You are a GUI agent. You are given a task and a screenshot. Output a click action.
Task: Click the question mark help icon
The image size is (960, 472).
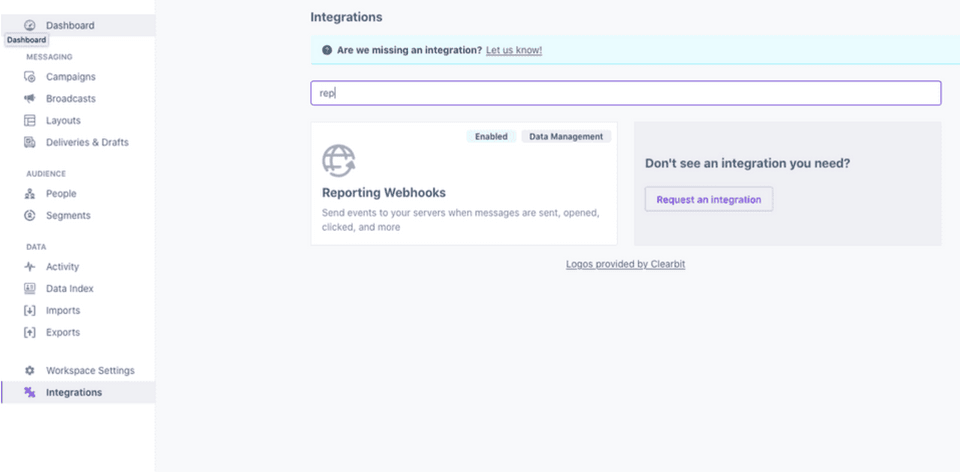click(327, 50)
